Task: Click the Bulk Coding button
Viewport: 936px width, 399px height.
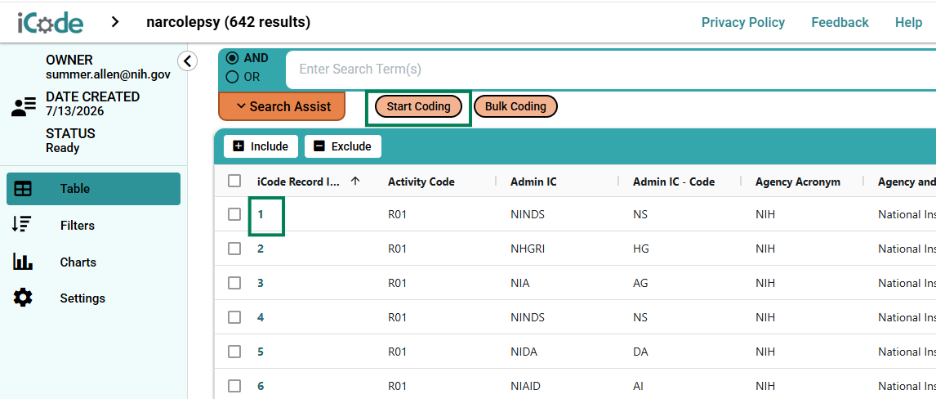Action: (x=515, y=106)
